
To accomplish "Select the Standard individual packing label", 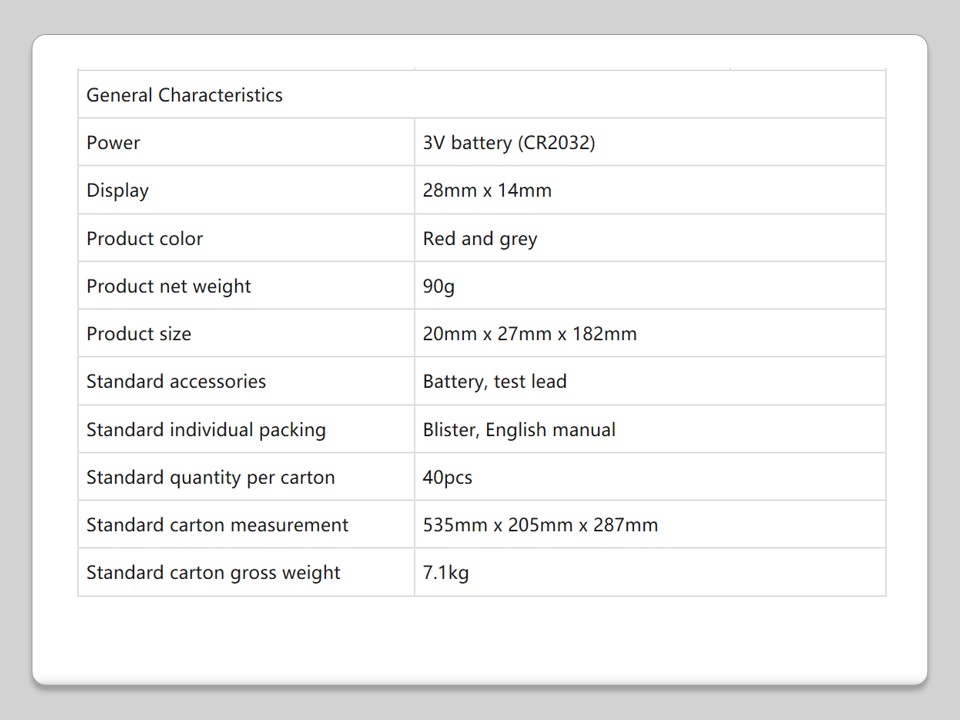I will click(206, 429).
